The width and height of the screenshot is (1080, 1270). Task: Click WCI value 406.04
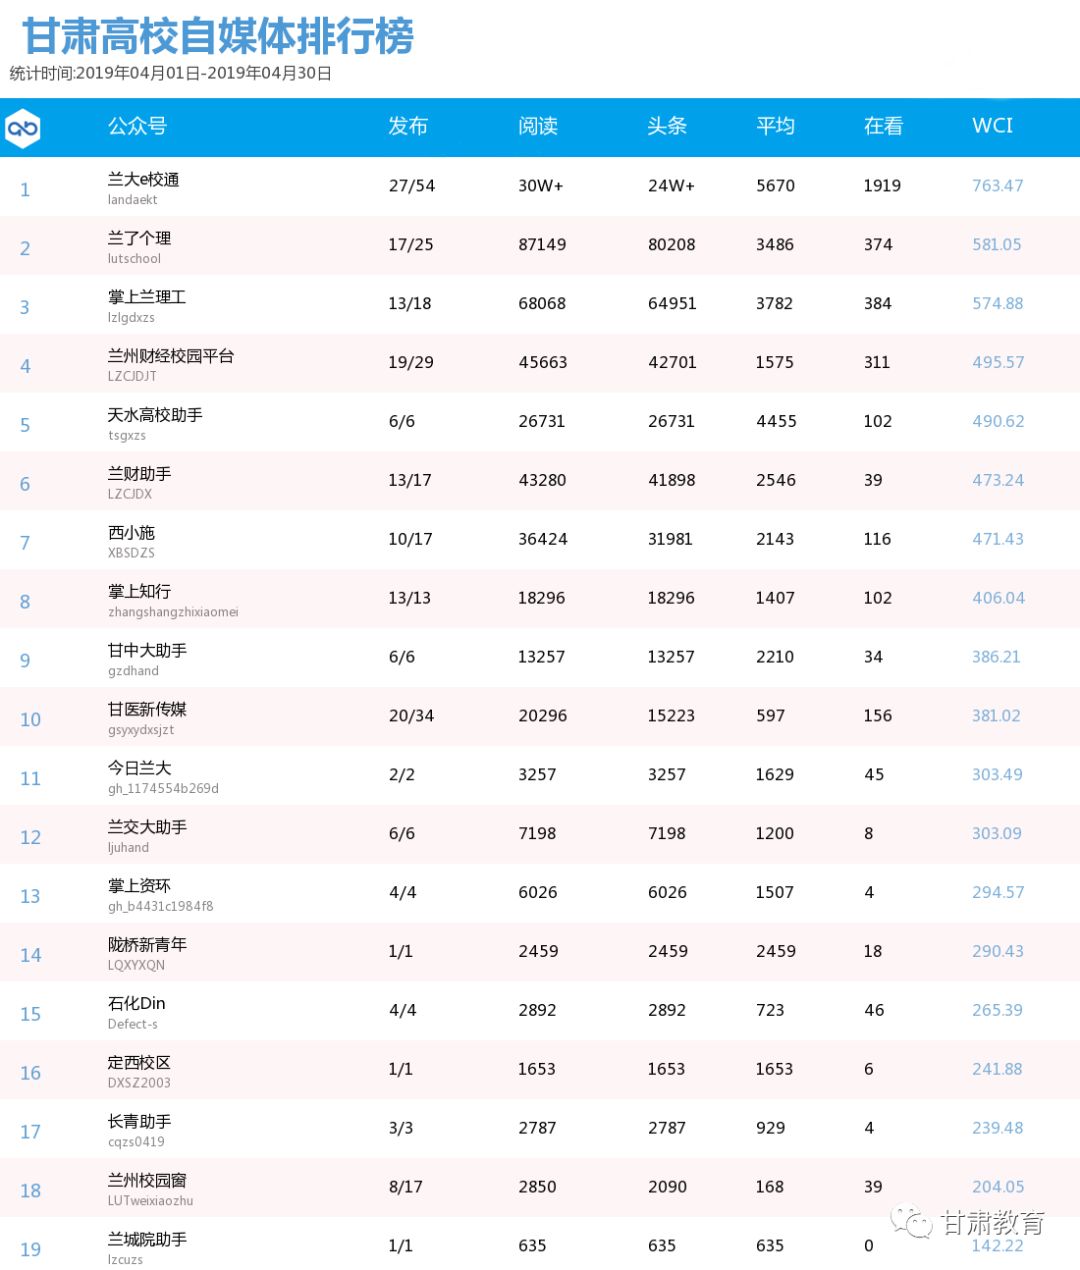click(998, 599)
